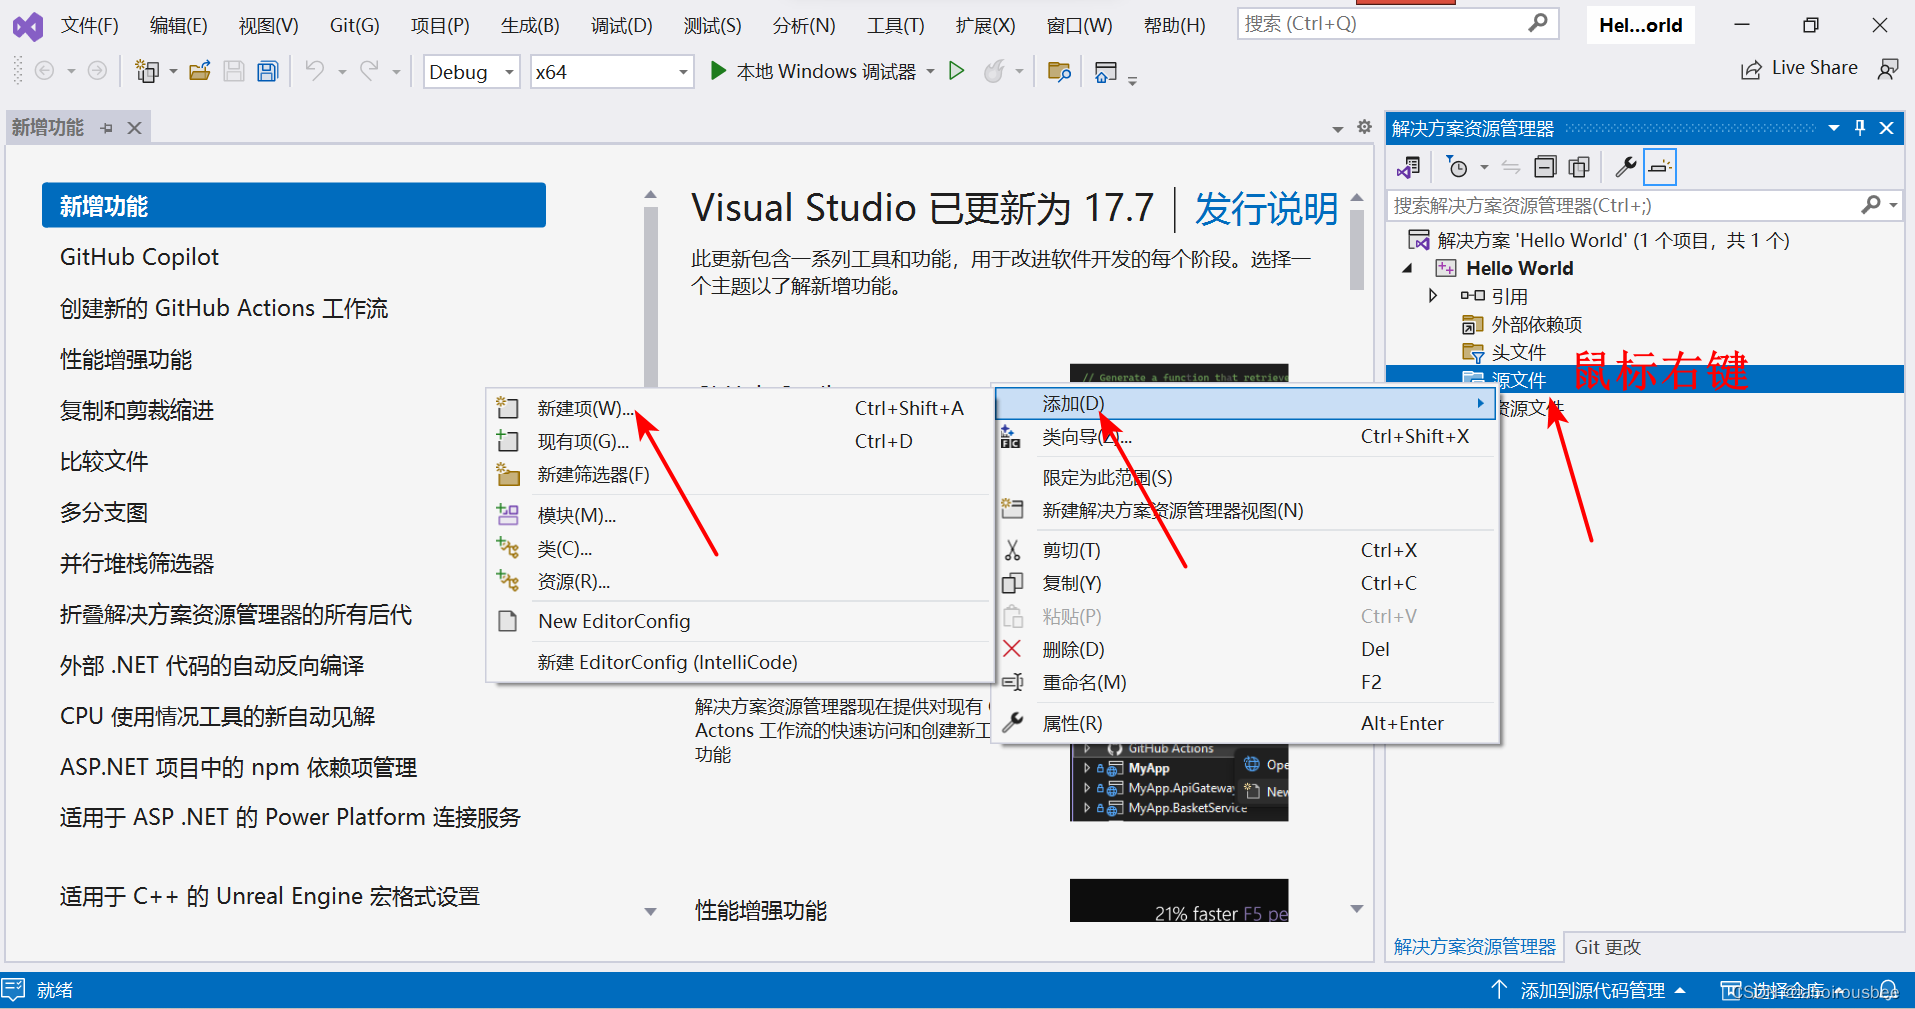Click 属性(R) in the context menu
This screenshot has width=1915, height=1009.
(1248, 723)
